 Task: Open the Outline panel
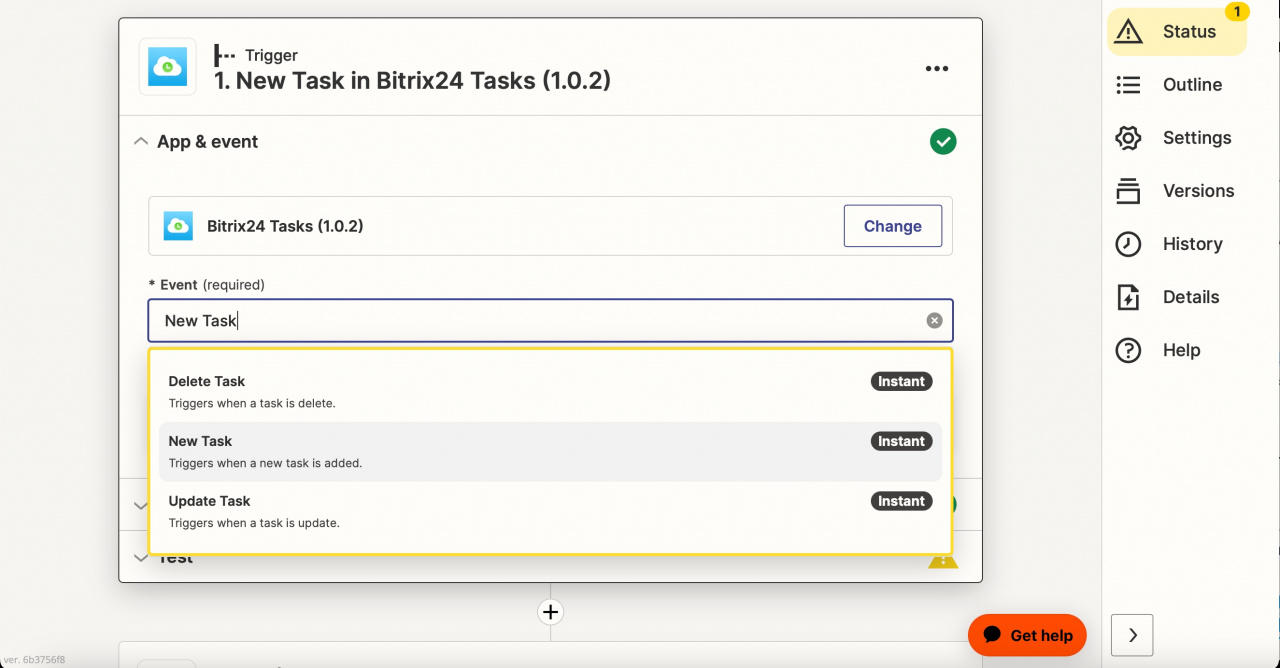(x=1169, y=85)
